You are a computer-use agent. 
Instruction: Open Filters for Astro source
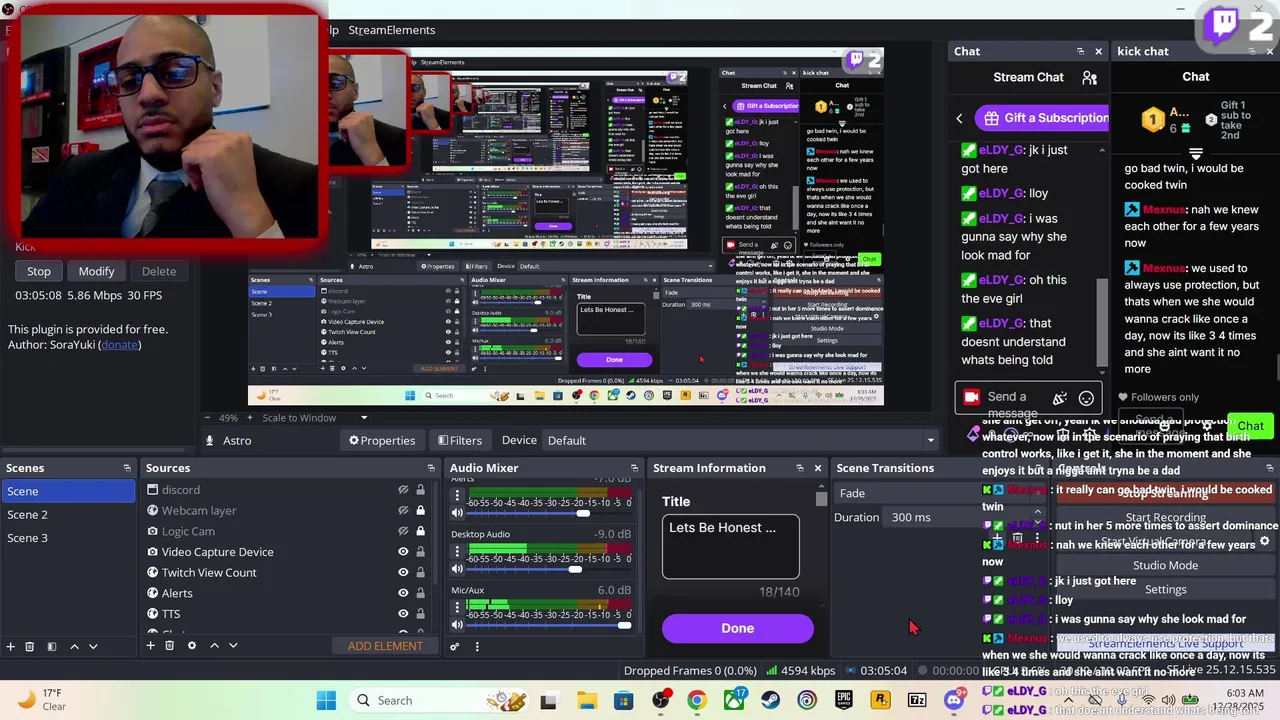(x=458, y=440)
